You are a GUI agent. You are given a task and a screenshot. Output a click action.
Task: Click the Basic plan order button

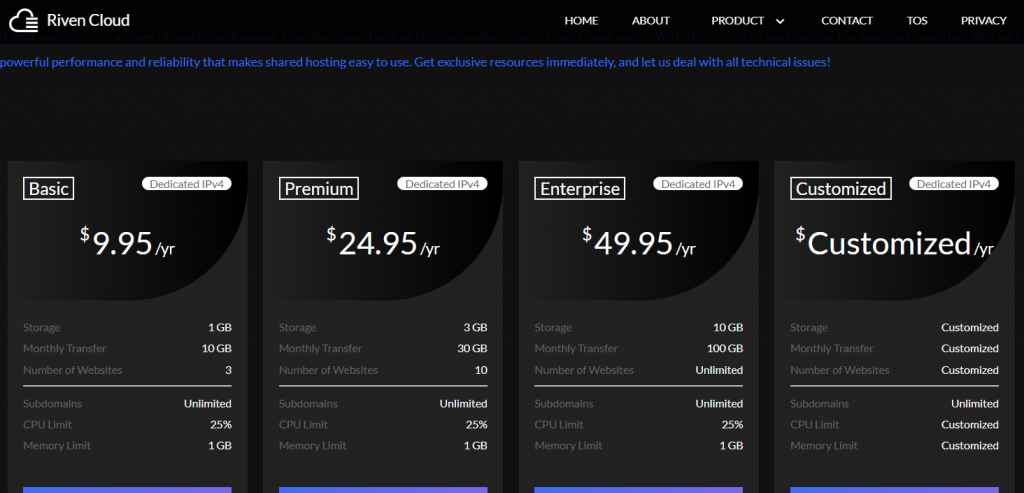pos(127,490)
